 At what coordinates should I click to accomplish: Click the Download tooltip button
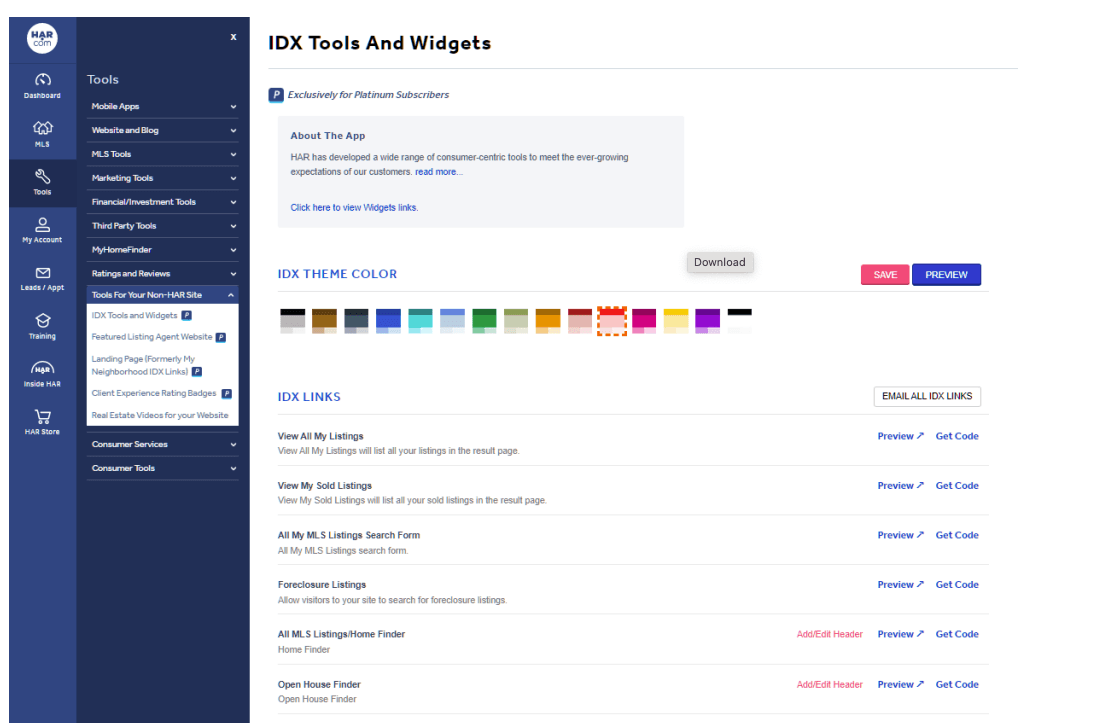720,262
